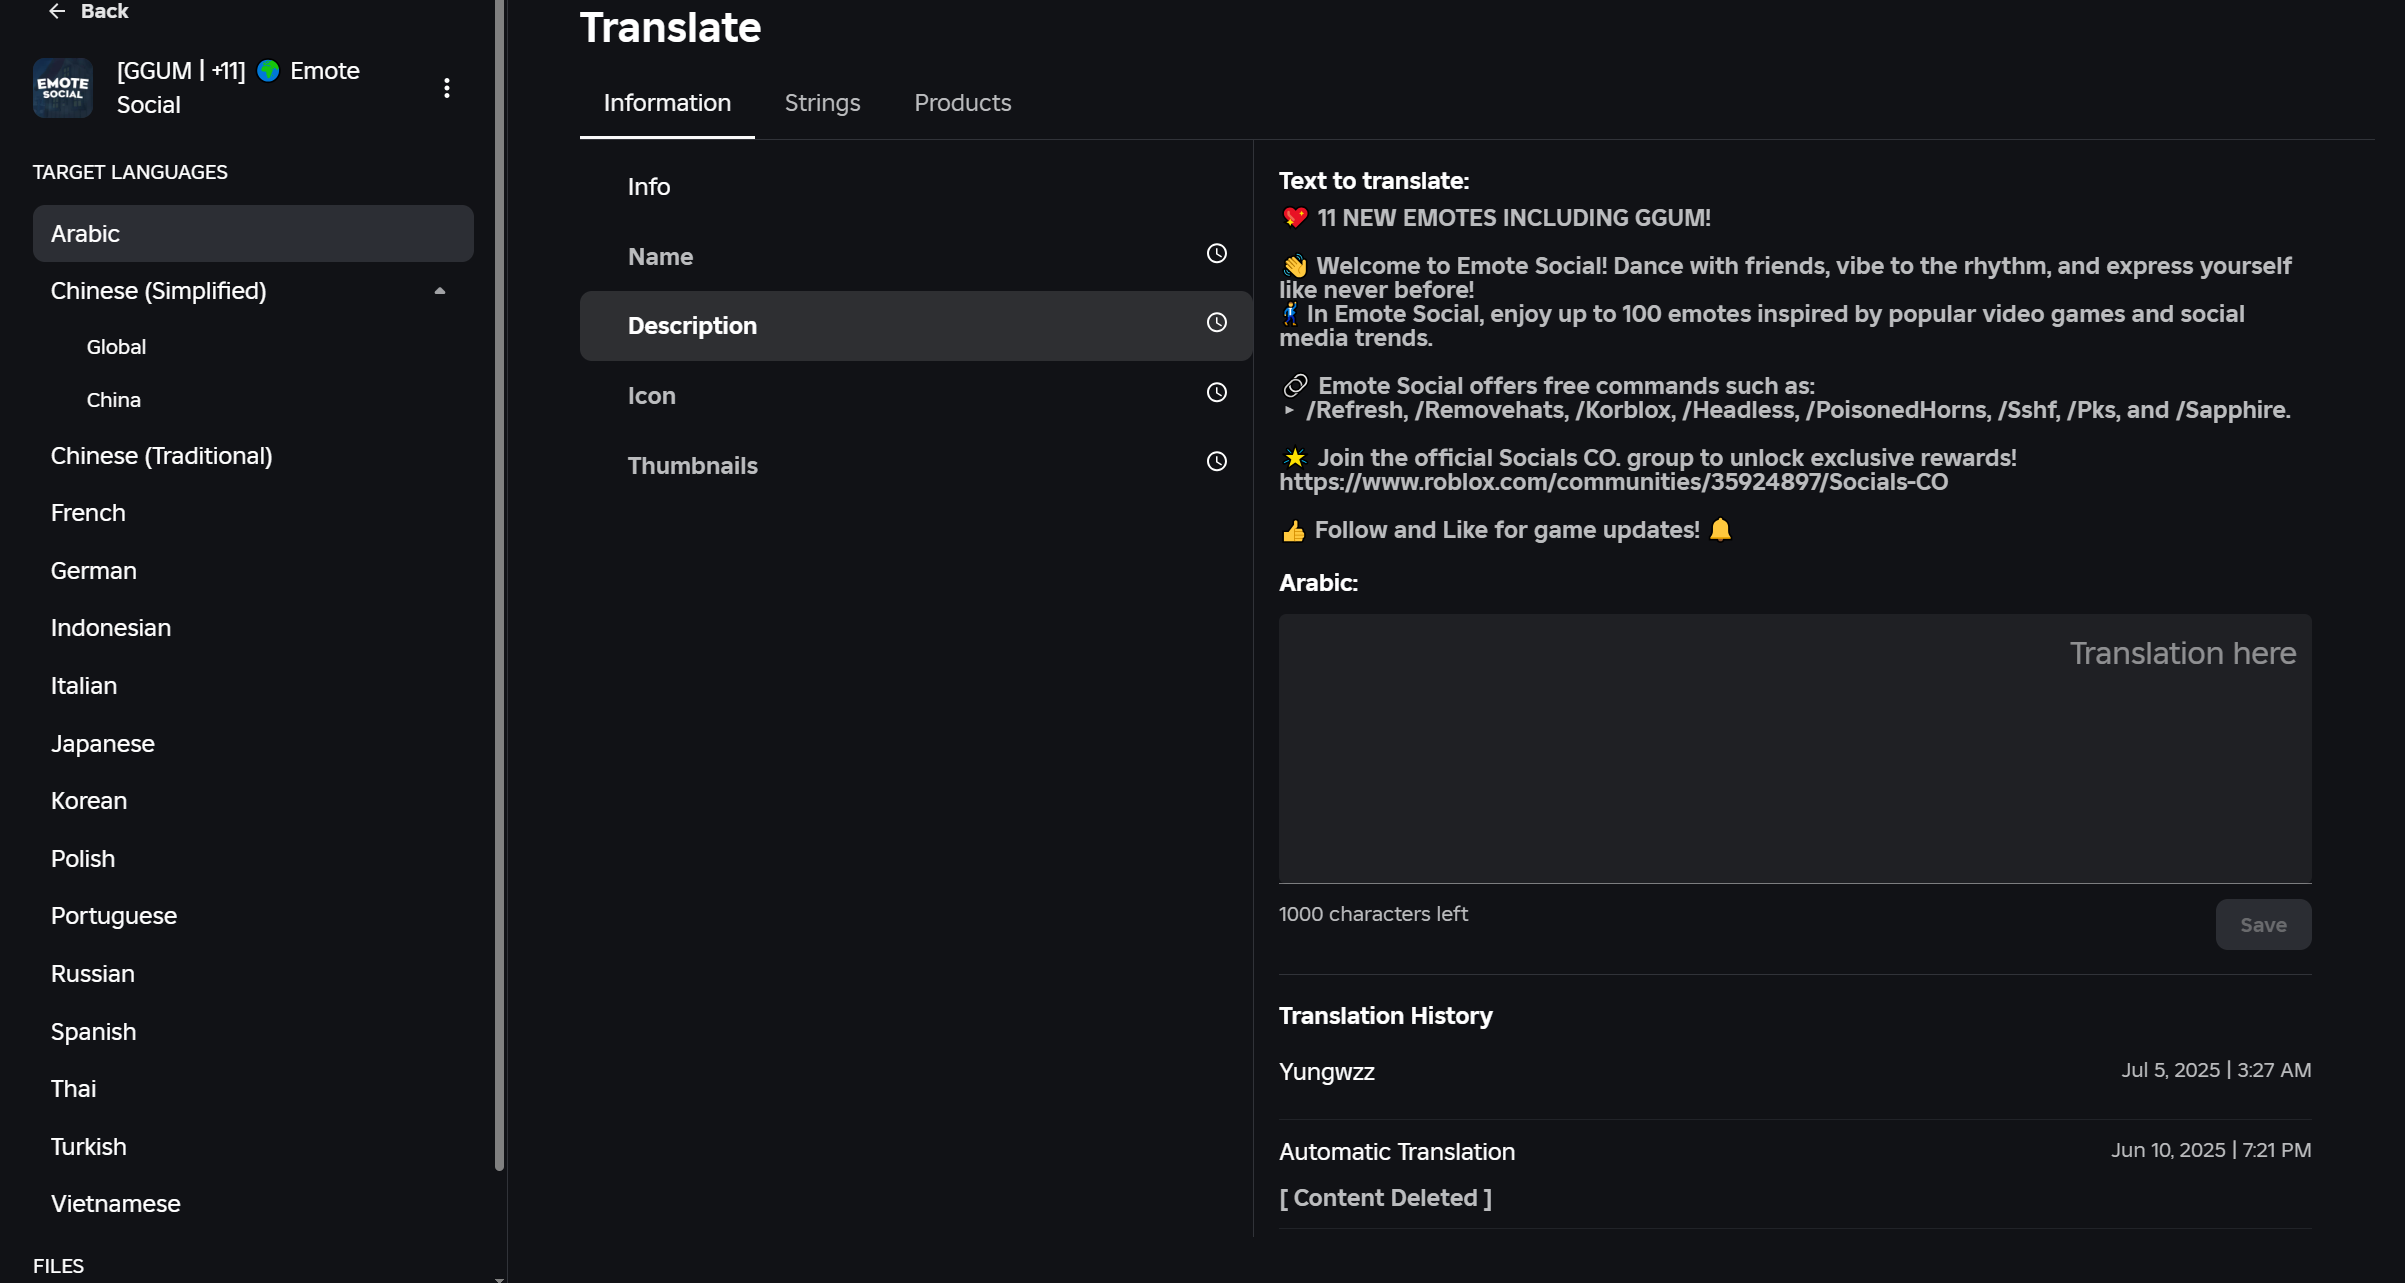Image resolution: width=2405 pixels, height=1283 pixels.
Task: Open the Yungwzz translation history entry
Action: pos(1327,1072)
